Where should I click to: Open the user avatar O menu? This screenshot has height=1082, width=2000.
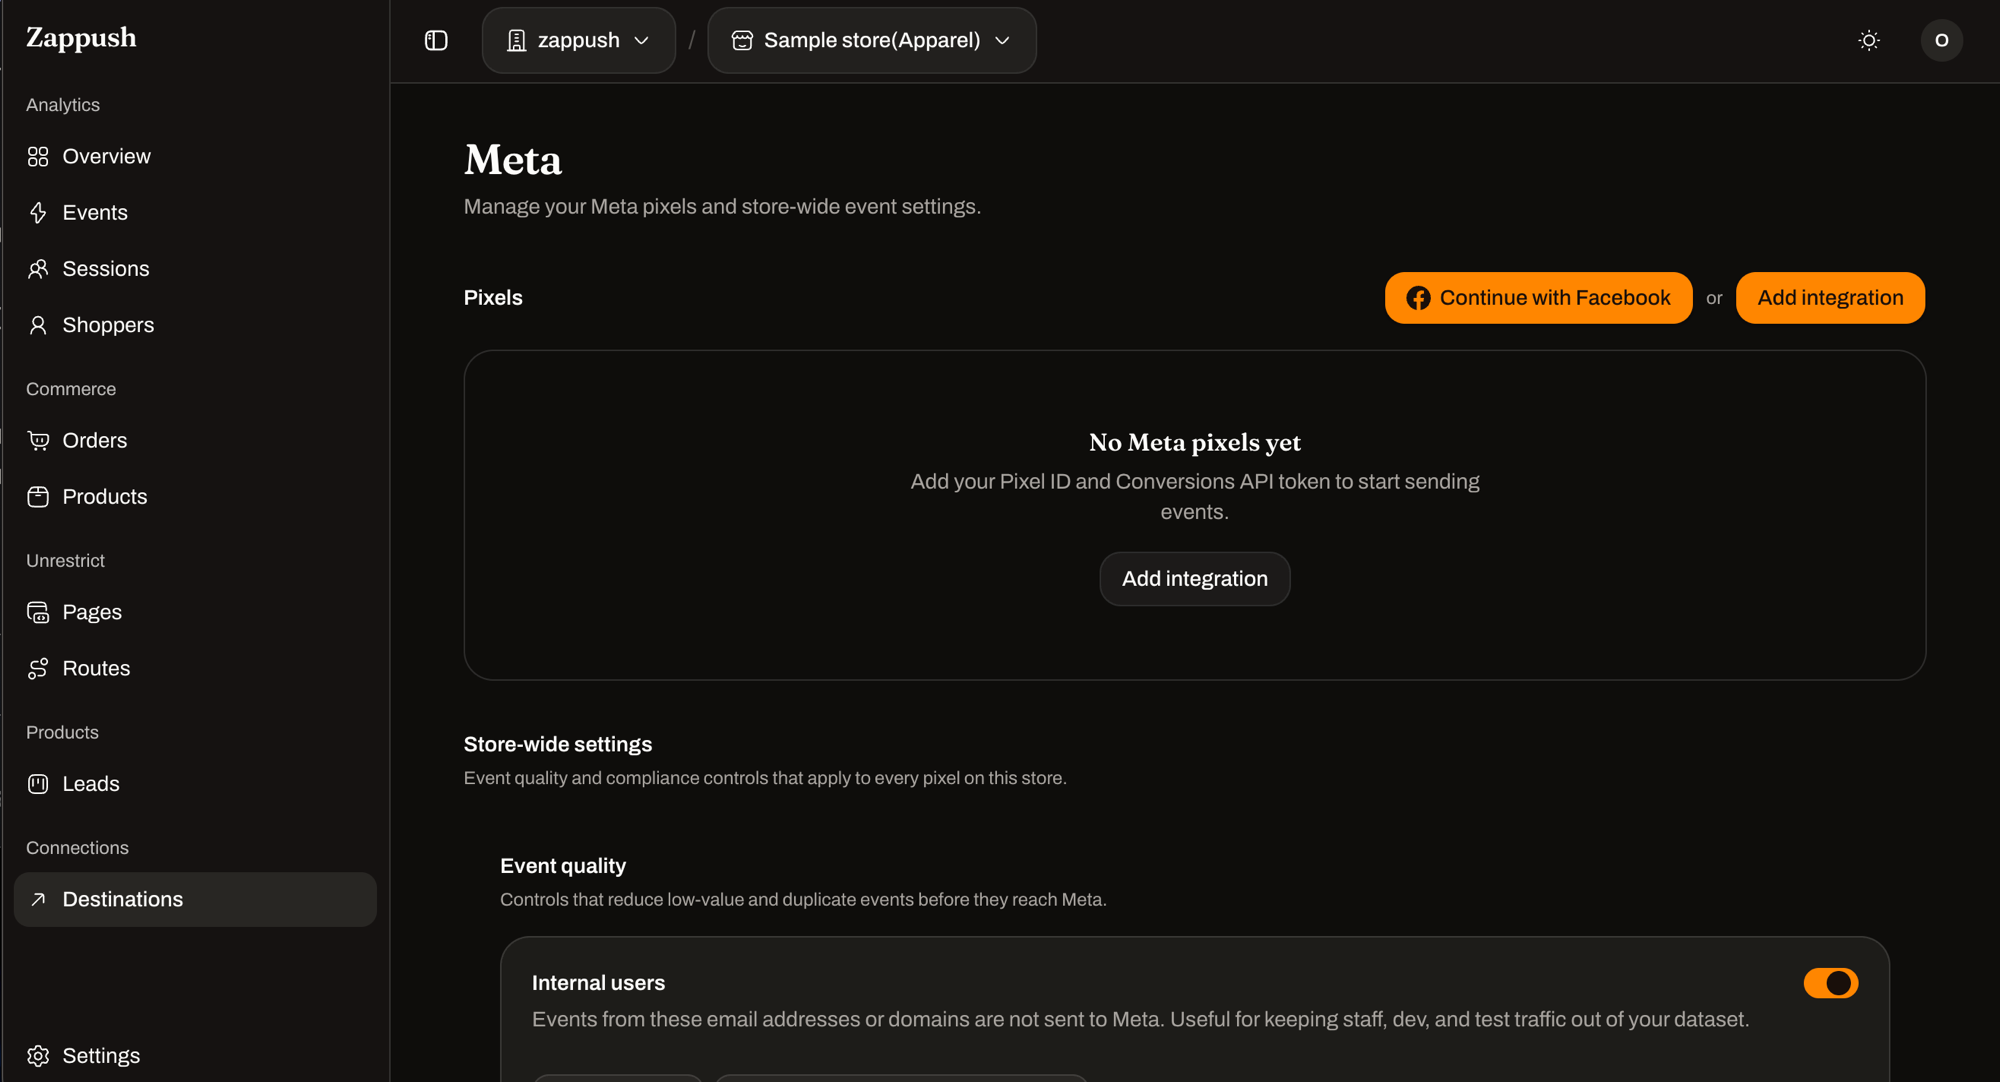(x=1942, y=40)
